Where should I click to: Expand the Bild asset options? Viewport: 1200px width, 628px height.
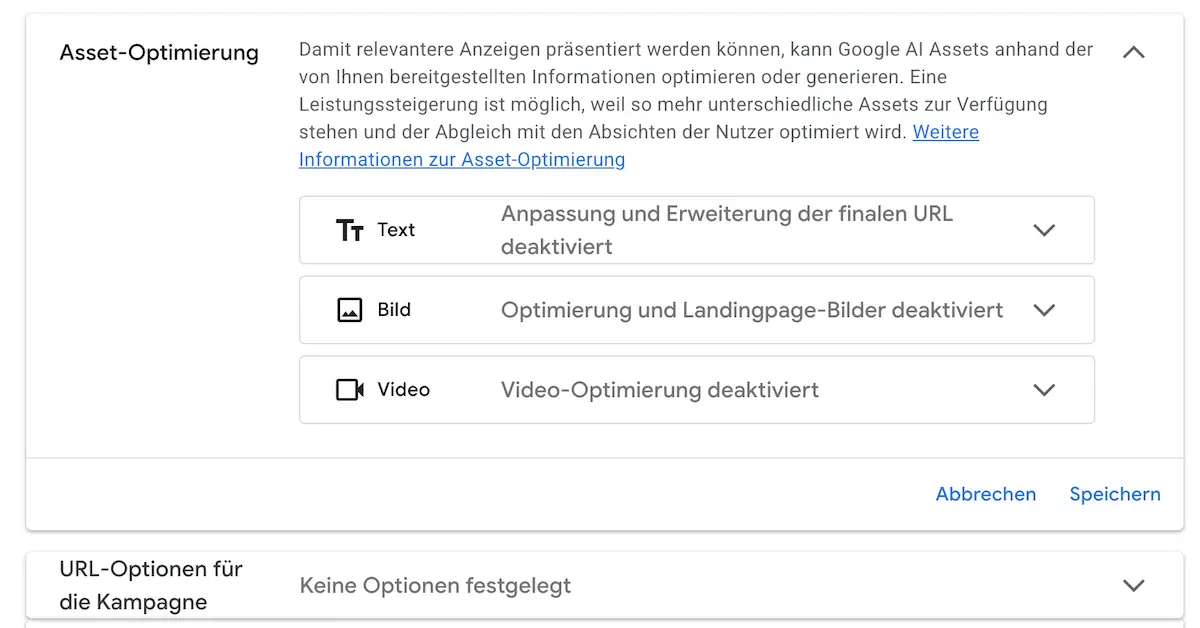[x=1044, y=310]
